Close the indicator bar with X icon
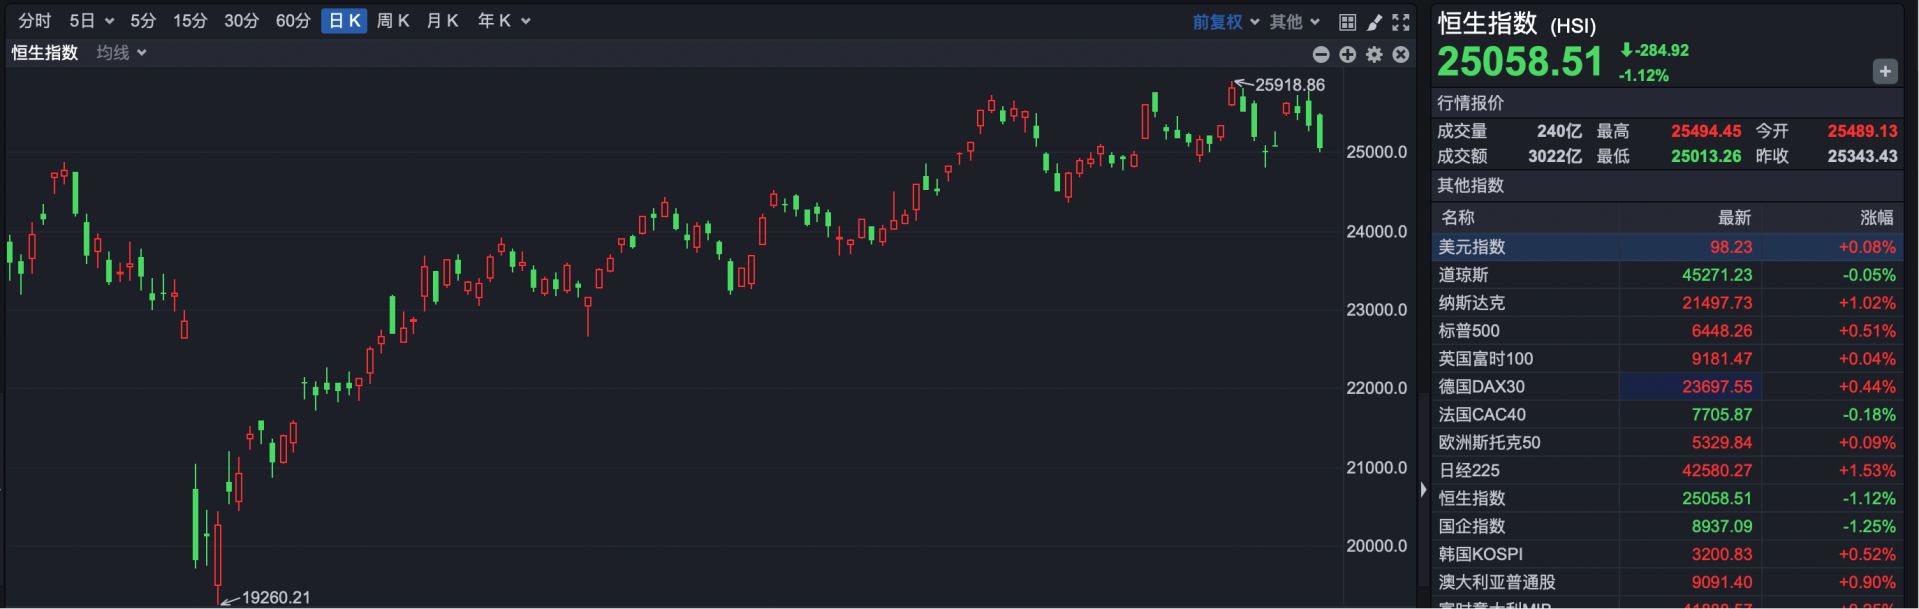 1401,55
